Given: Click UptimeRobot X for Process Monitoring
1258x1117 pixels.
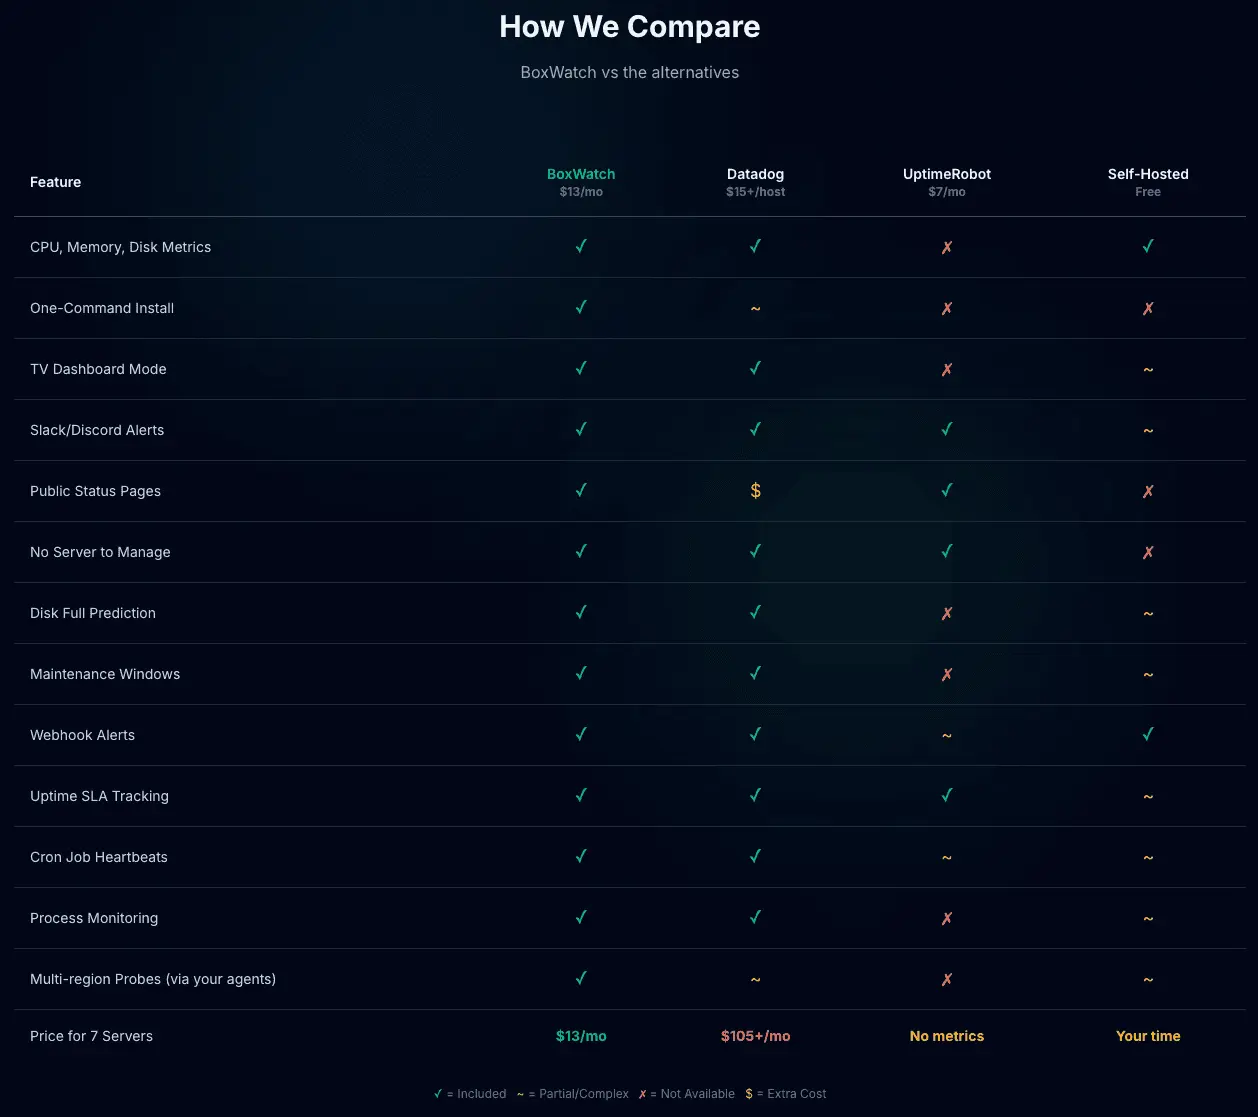Looking at the screenshot, I should (947, 918).
